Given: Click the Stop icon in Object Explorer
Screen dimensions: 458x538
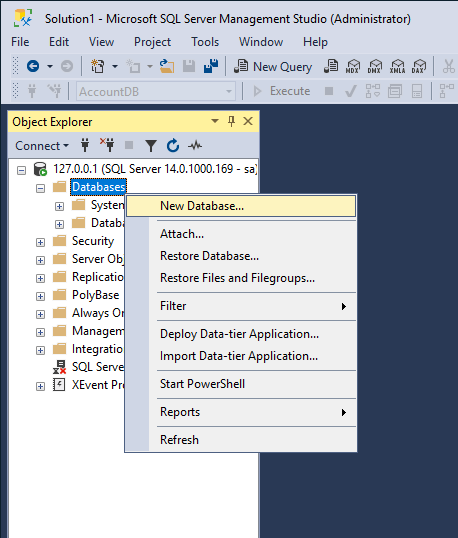Looking at the screenshot, I should pyautogui.click(x=129, y=145).
